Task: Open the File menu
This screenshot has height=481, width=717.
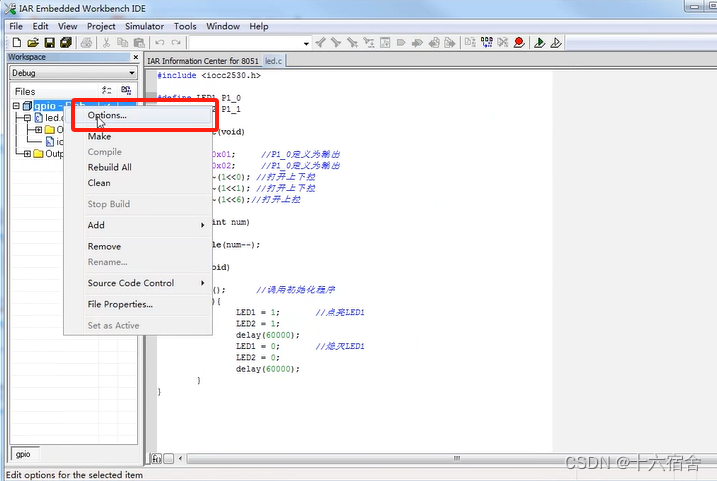Action: (x=16, y=26)
